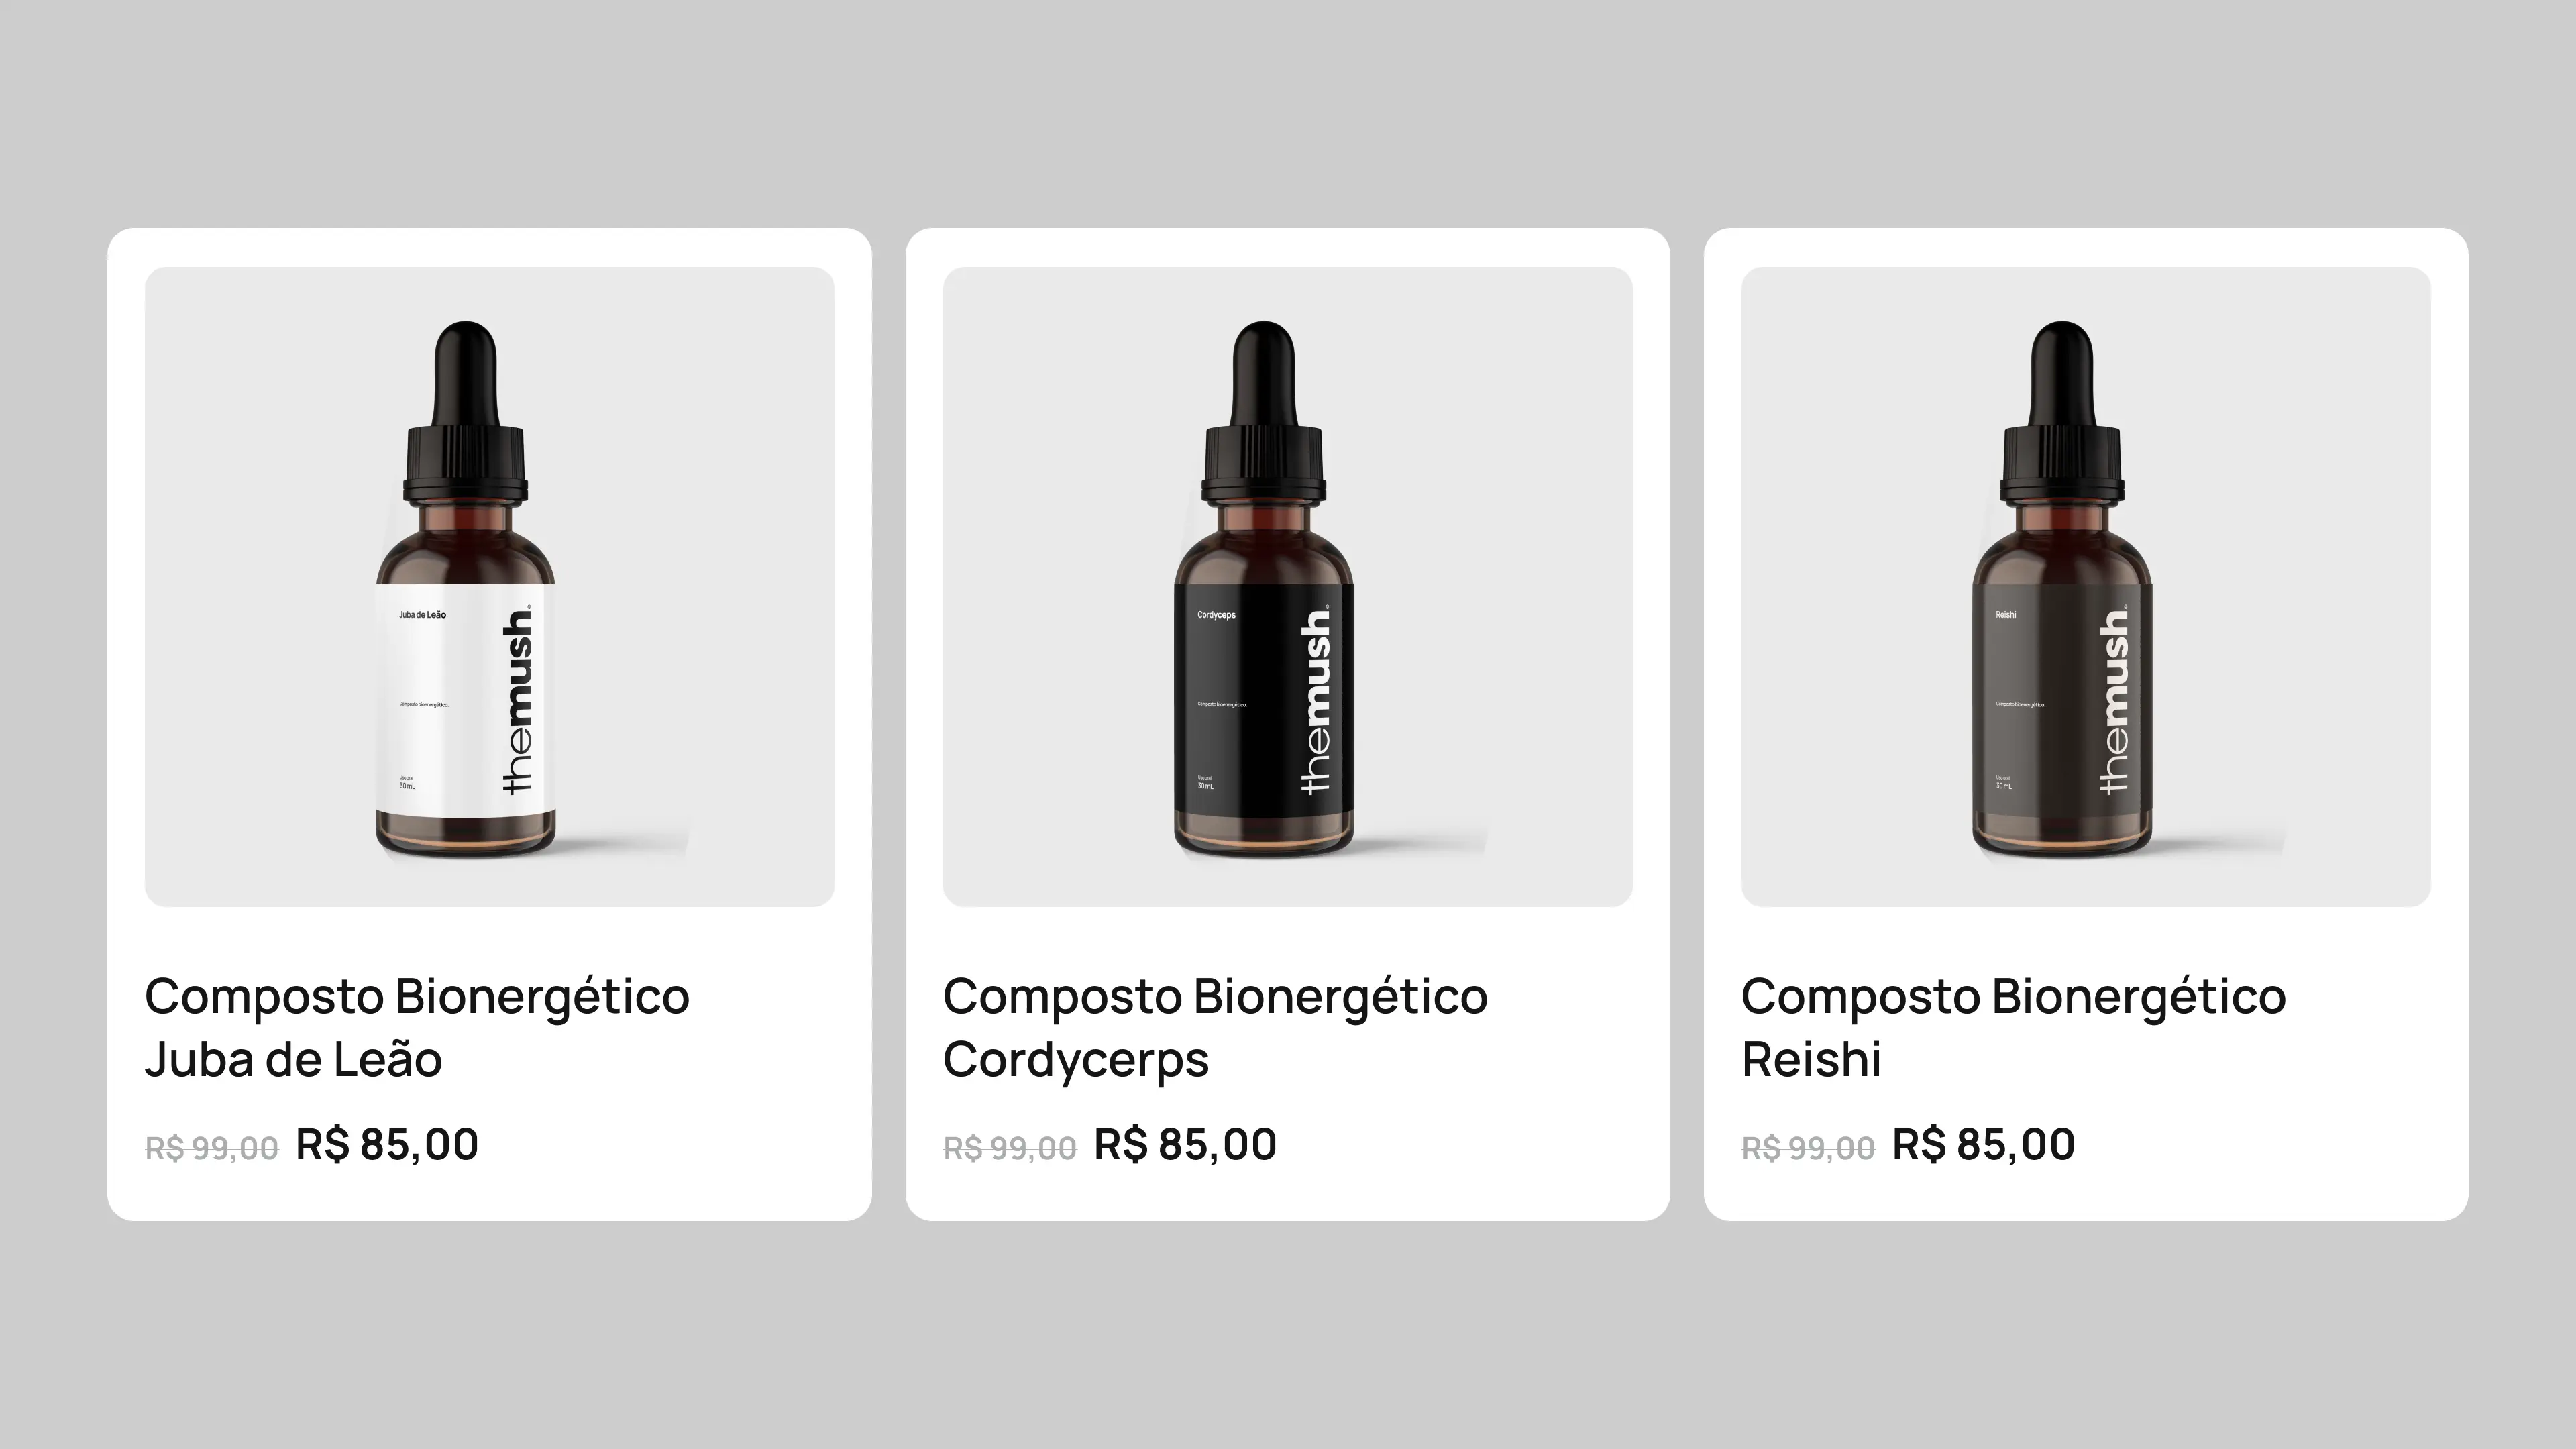The height and width of the screenshot is (1449, 2576).
Task: Click small 'Juba de Leão' text on bottle label
Action: (x=422, y=615)
